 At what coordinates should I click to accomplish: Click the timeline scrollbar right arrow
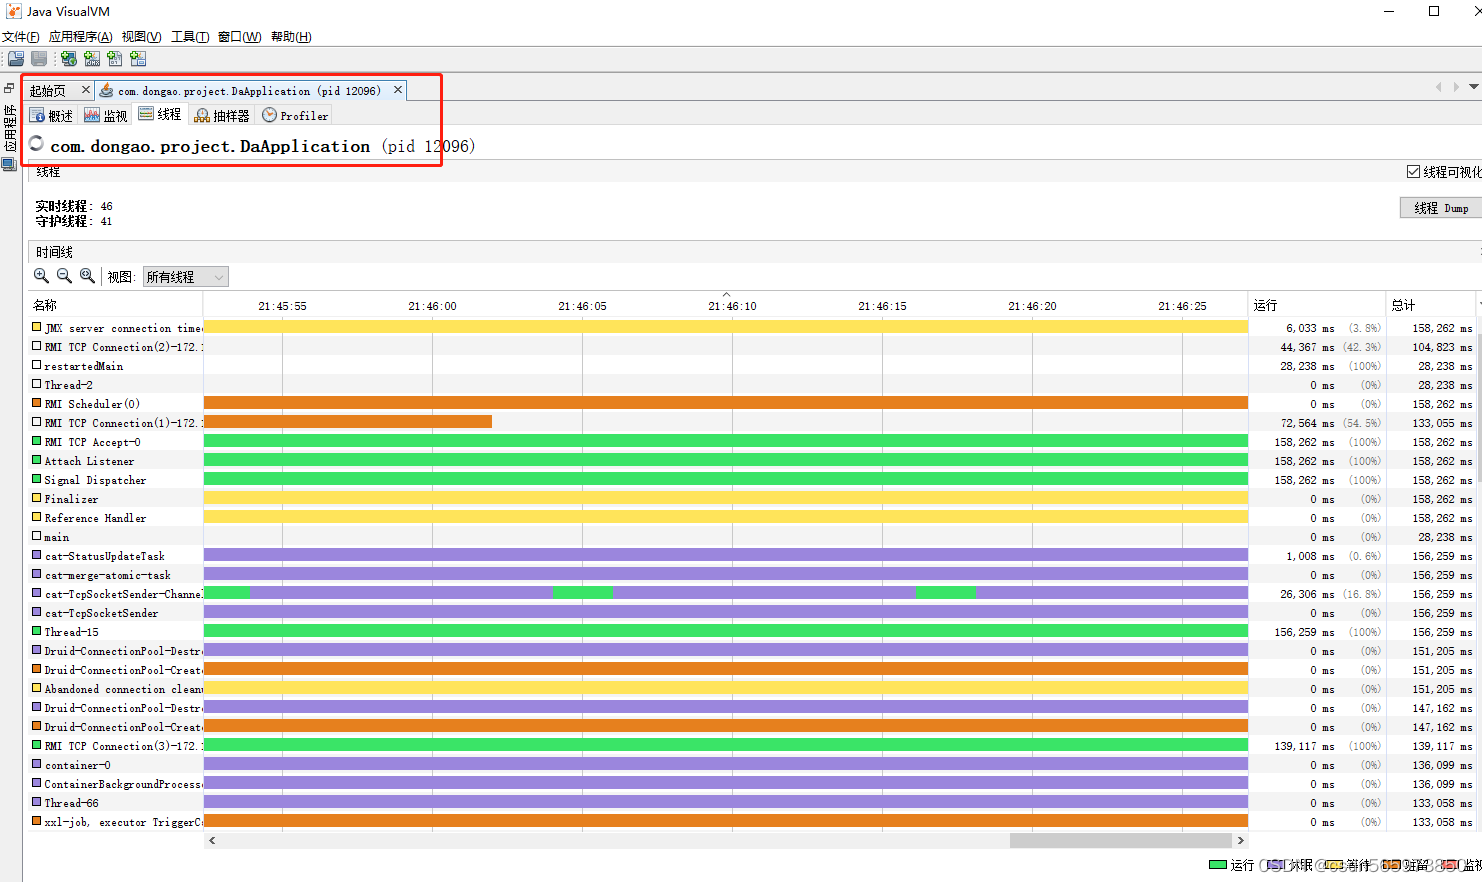coord(1241,841)
